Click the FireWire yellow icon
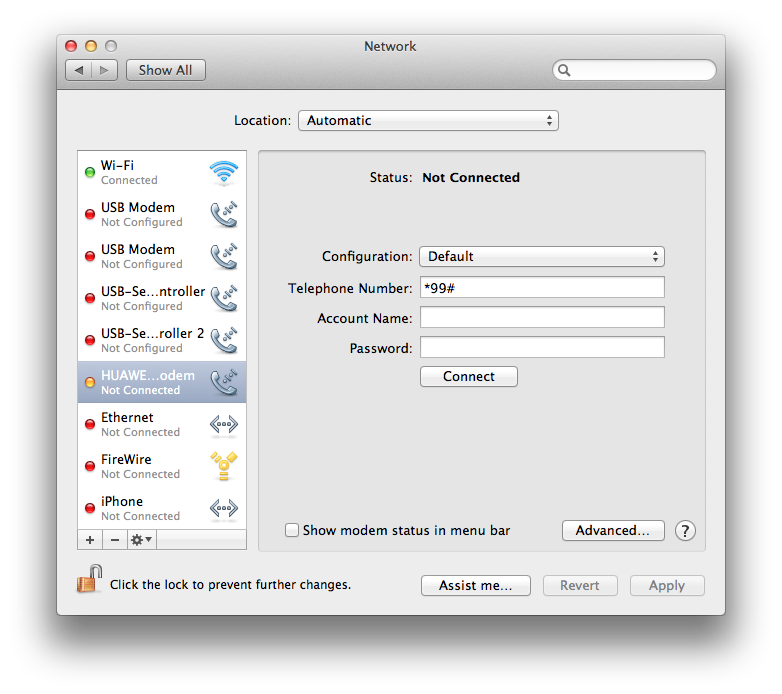Screen dimensions: 782x694 click(x=223, y=466)
